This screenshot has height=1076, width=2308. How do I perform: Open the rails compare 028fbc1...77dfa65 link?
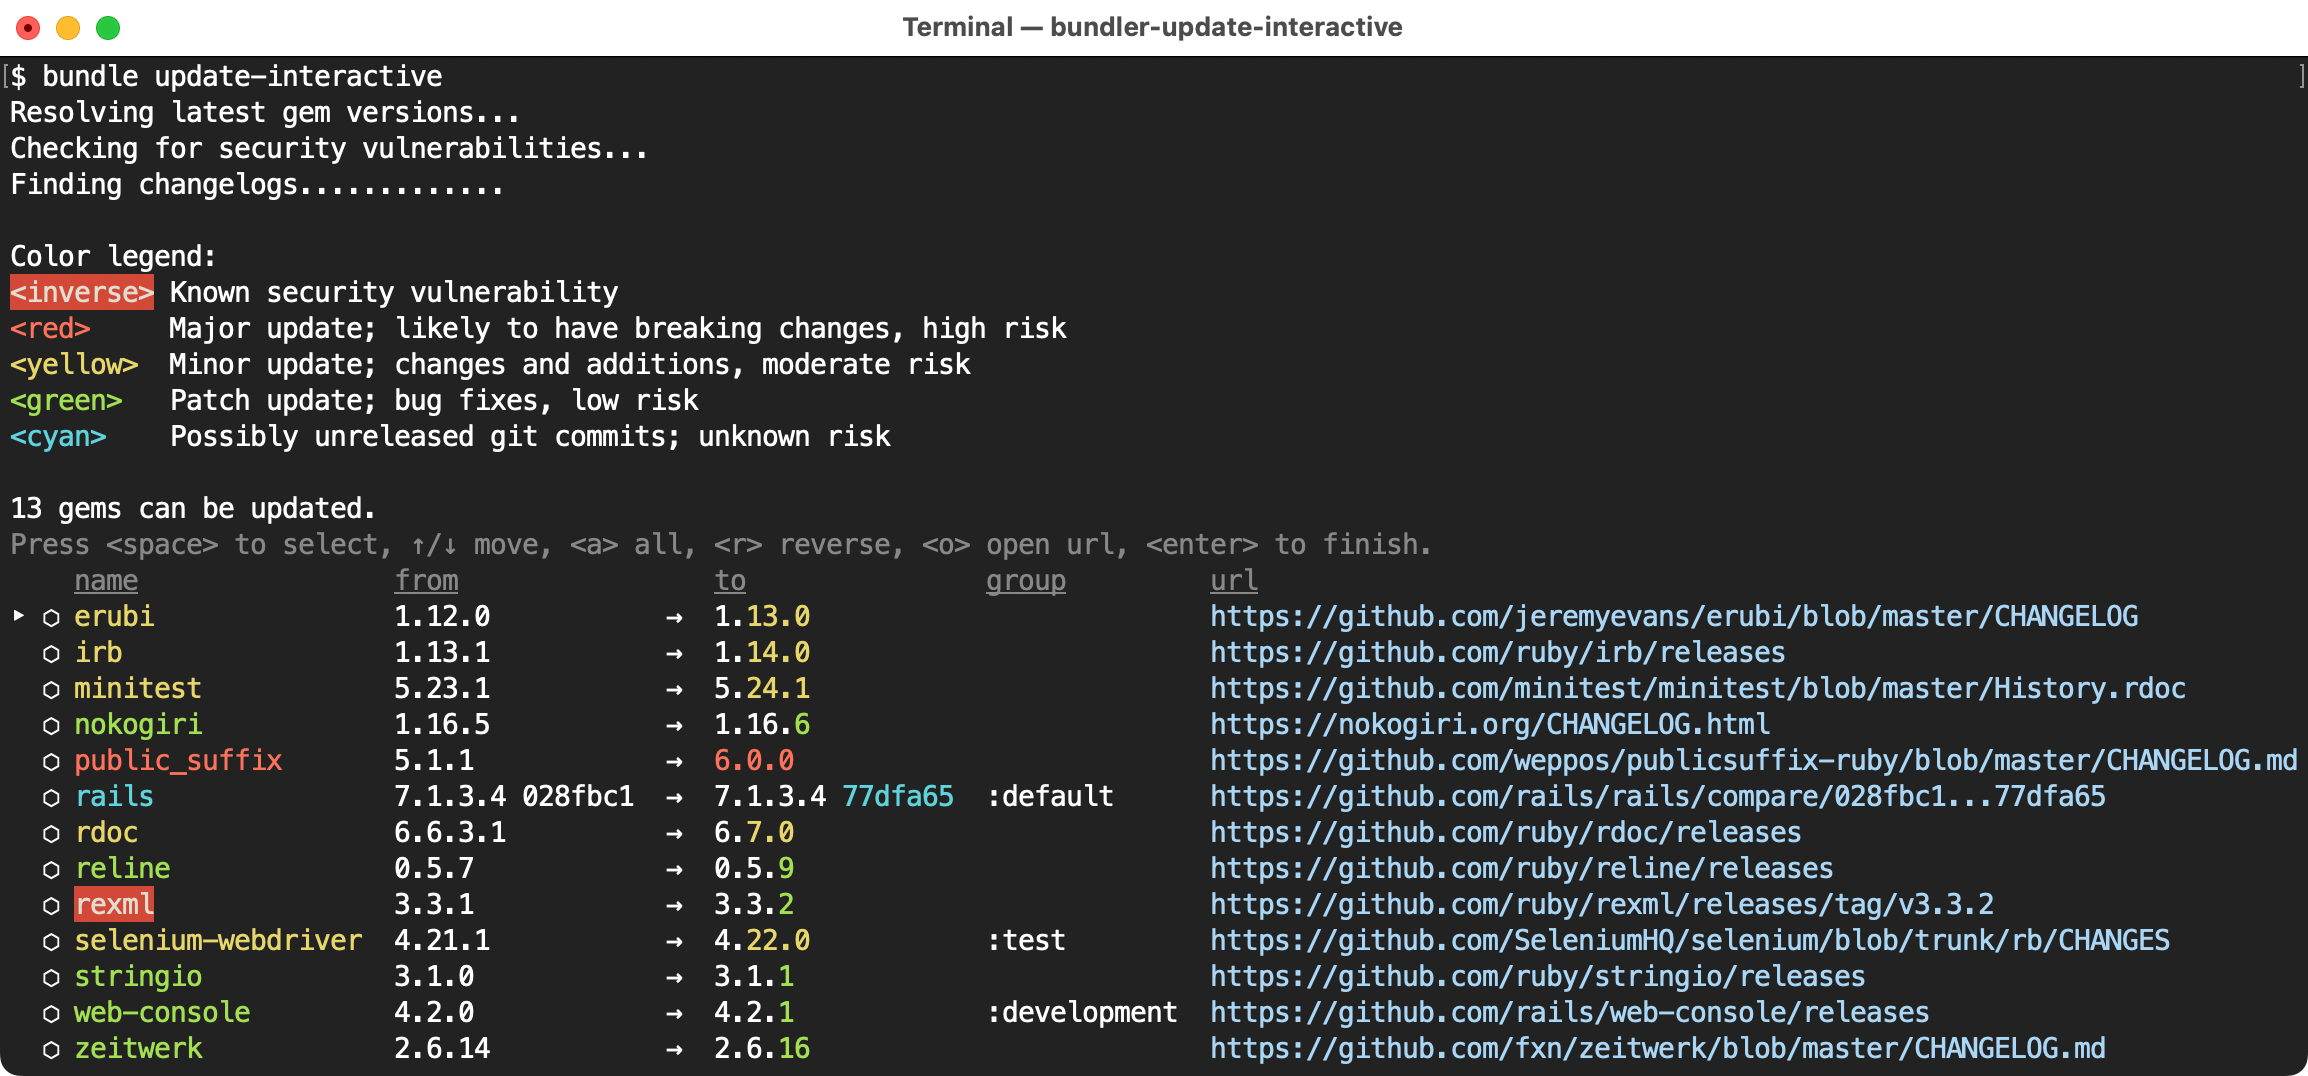(x=1658, y=796)
